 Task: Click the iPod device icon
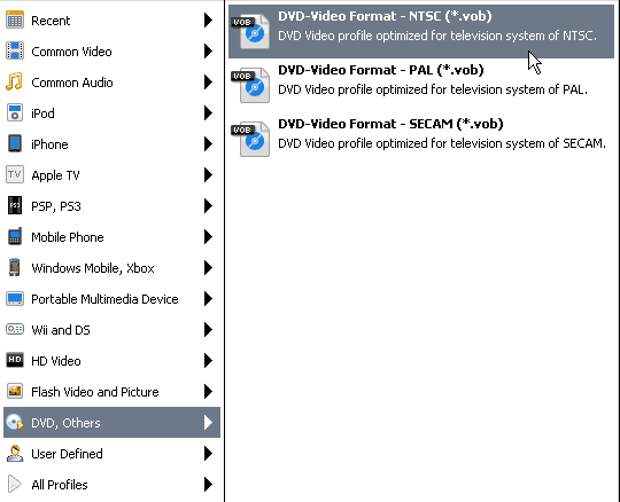tap(15, 113)
